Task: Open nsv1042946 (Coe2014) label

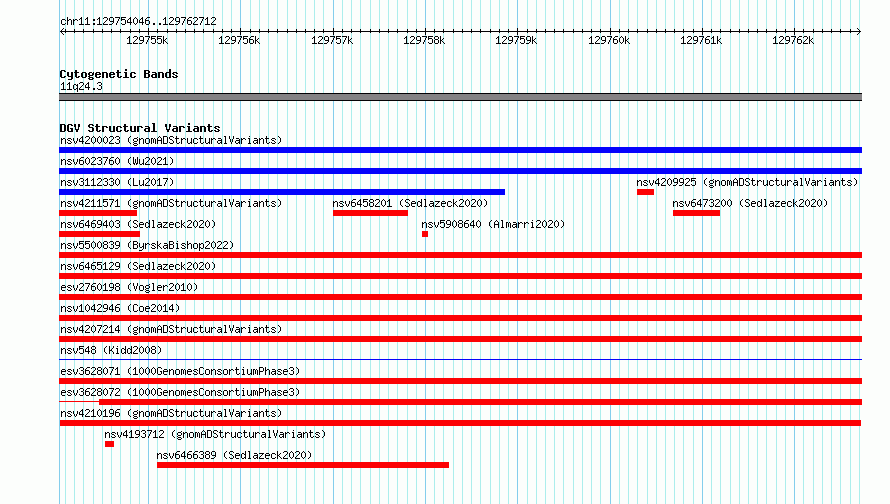Action: [x=120, y=308]
